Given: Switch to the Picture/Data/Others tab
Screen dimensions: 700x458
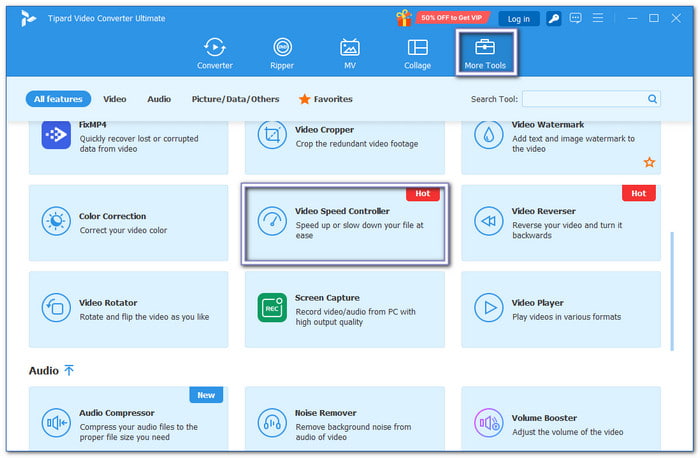Looking at the screenshot, I should click(x=235, y=99).
